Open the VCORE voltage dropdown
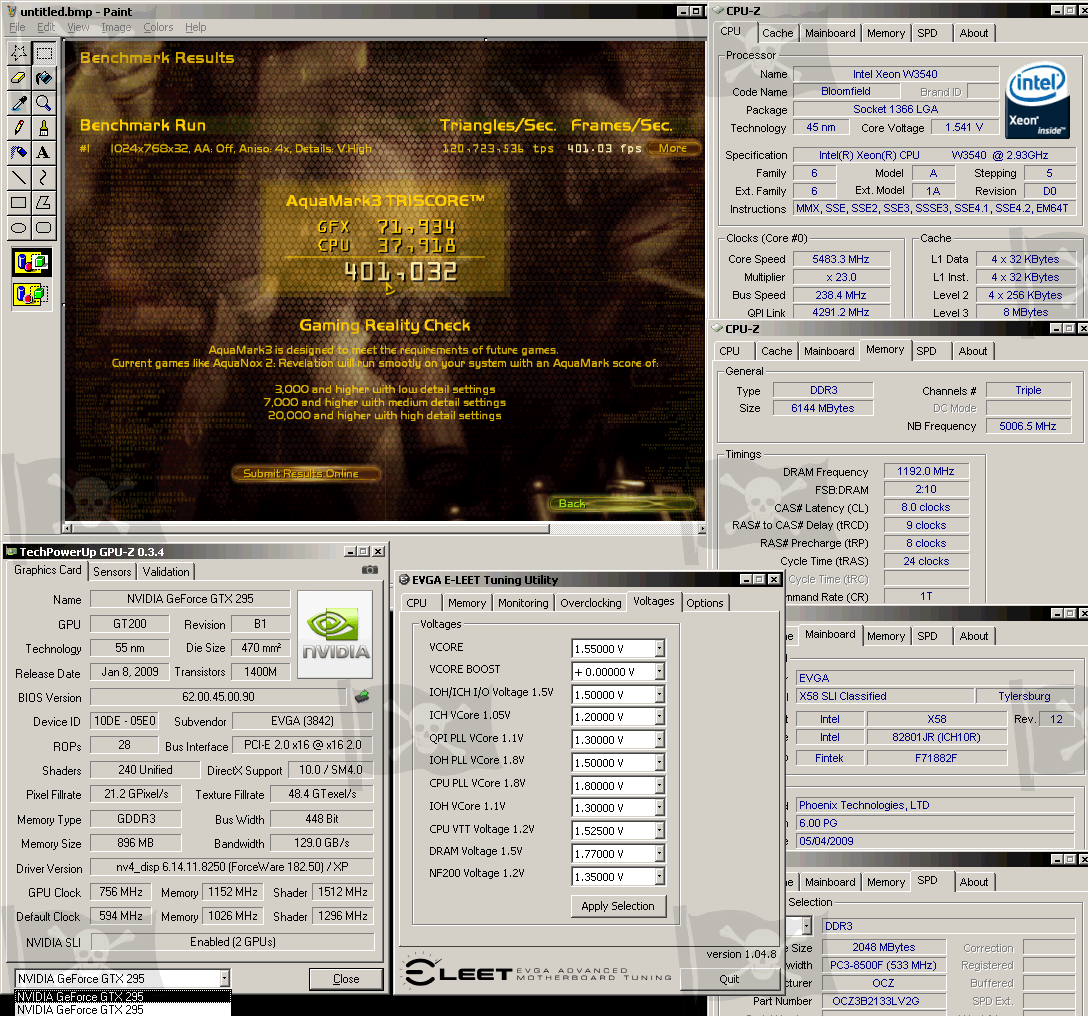This screenshot has height=1016, width=1088. click(x=659, y=649)
